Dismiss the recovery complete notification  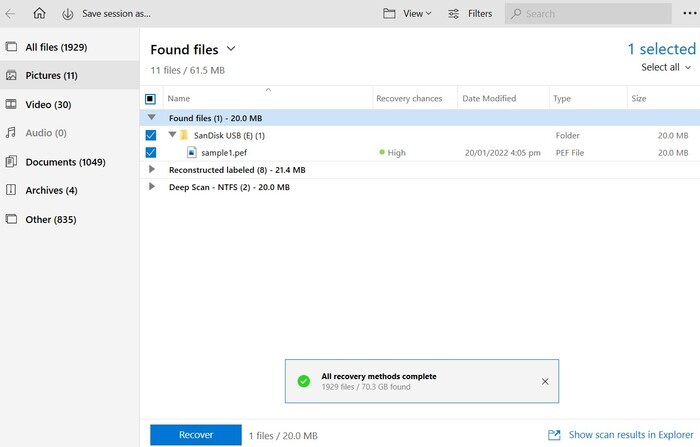click(x=544, y=381)
